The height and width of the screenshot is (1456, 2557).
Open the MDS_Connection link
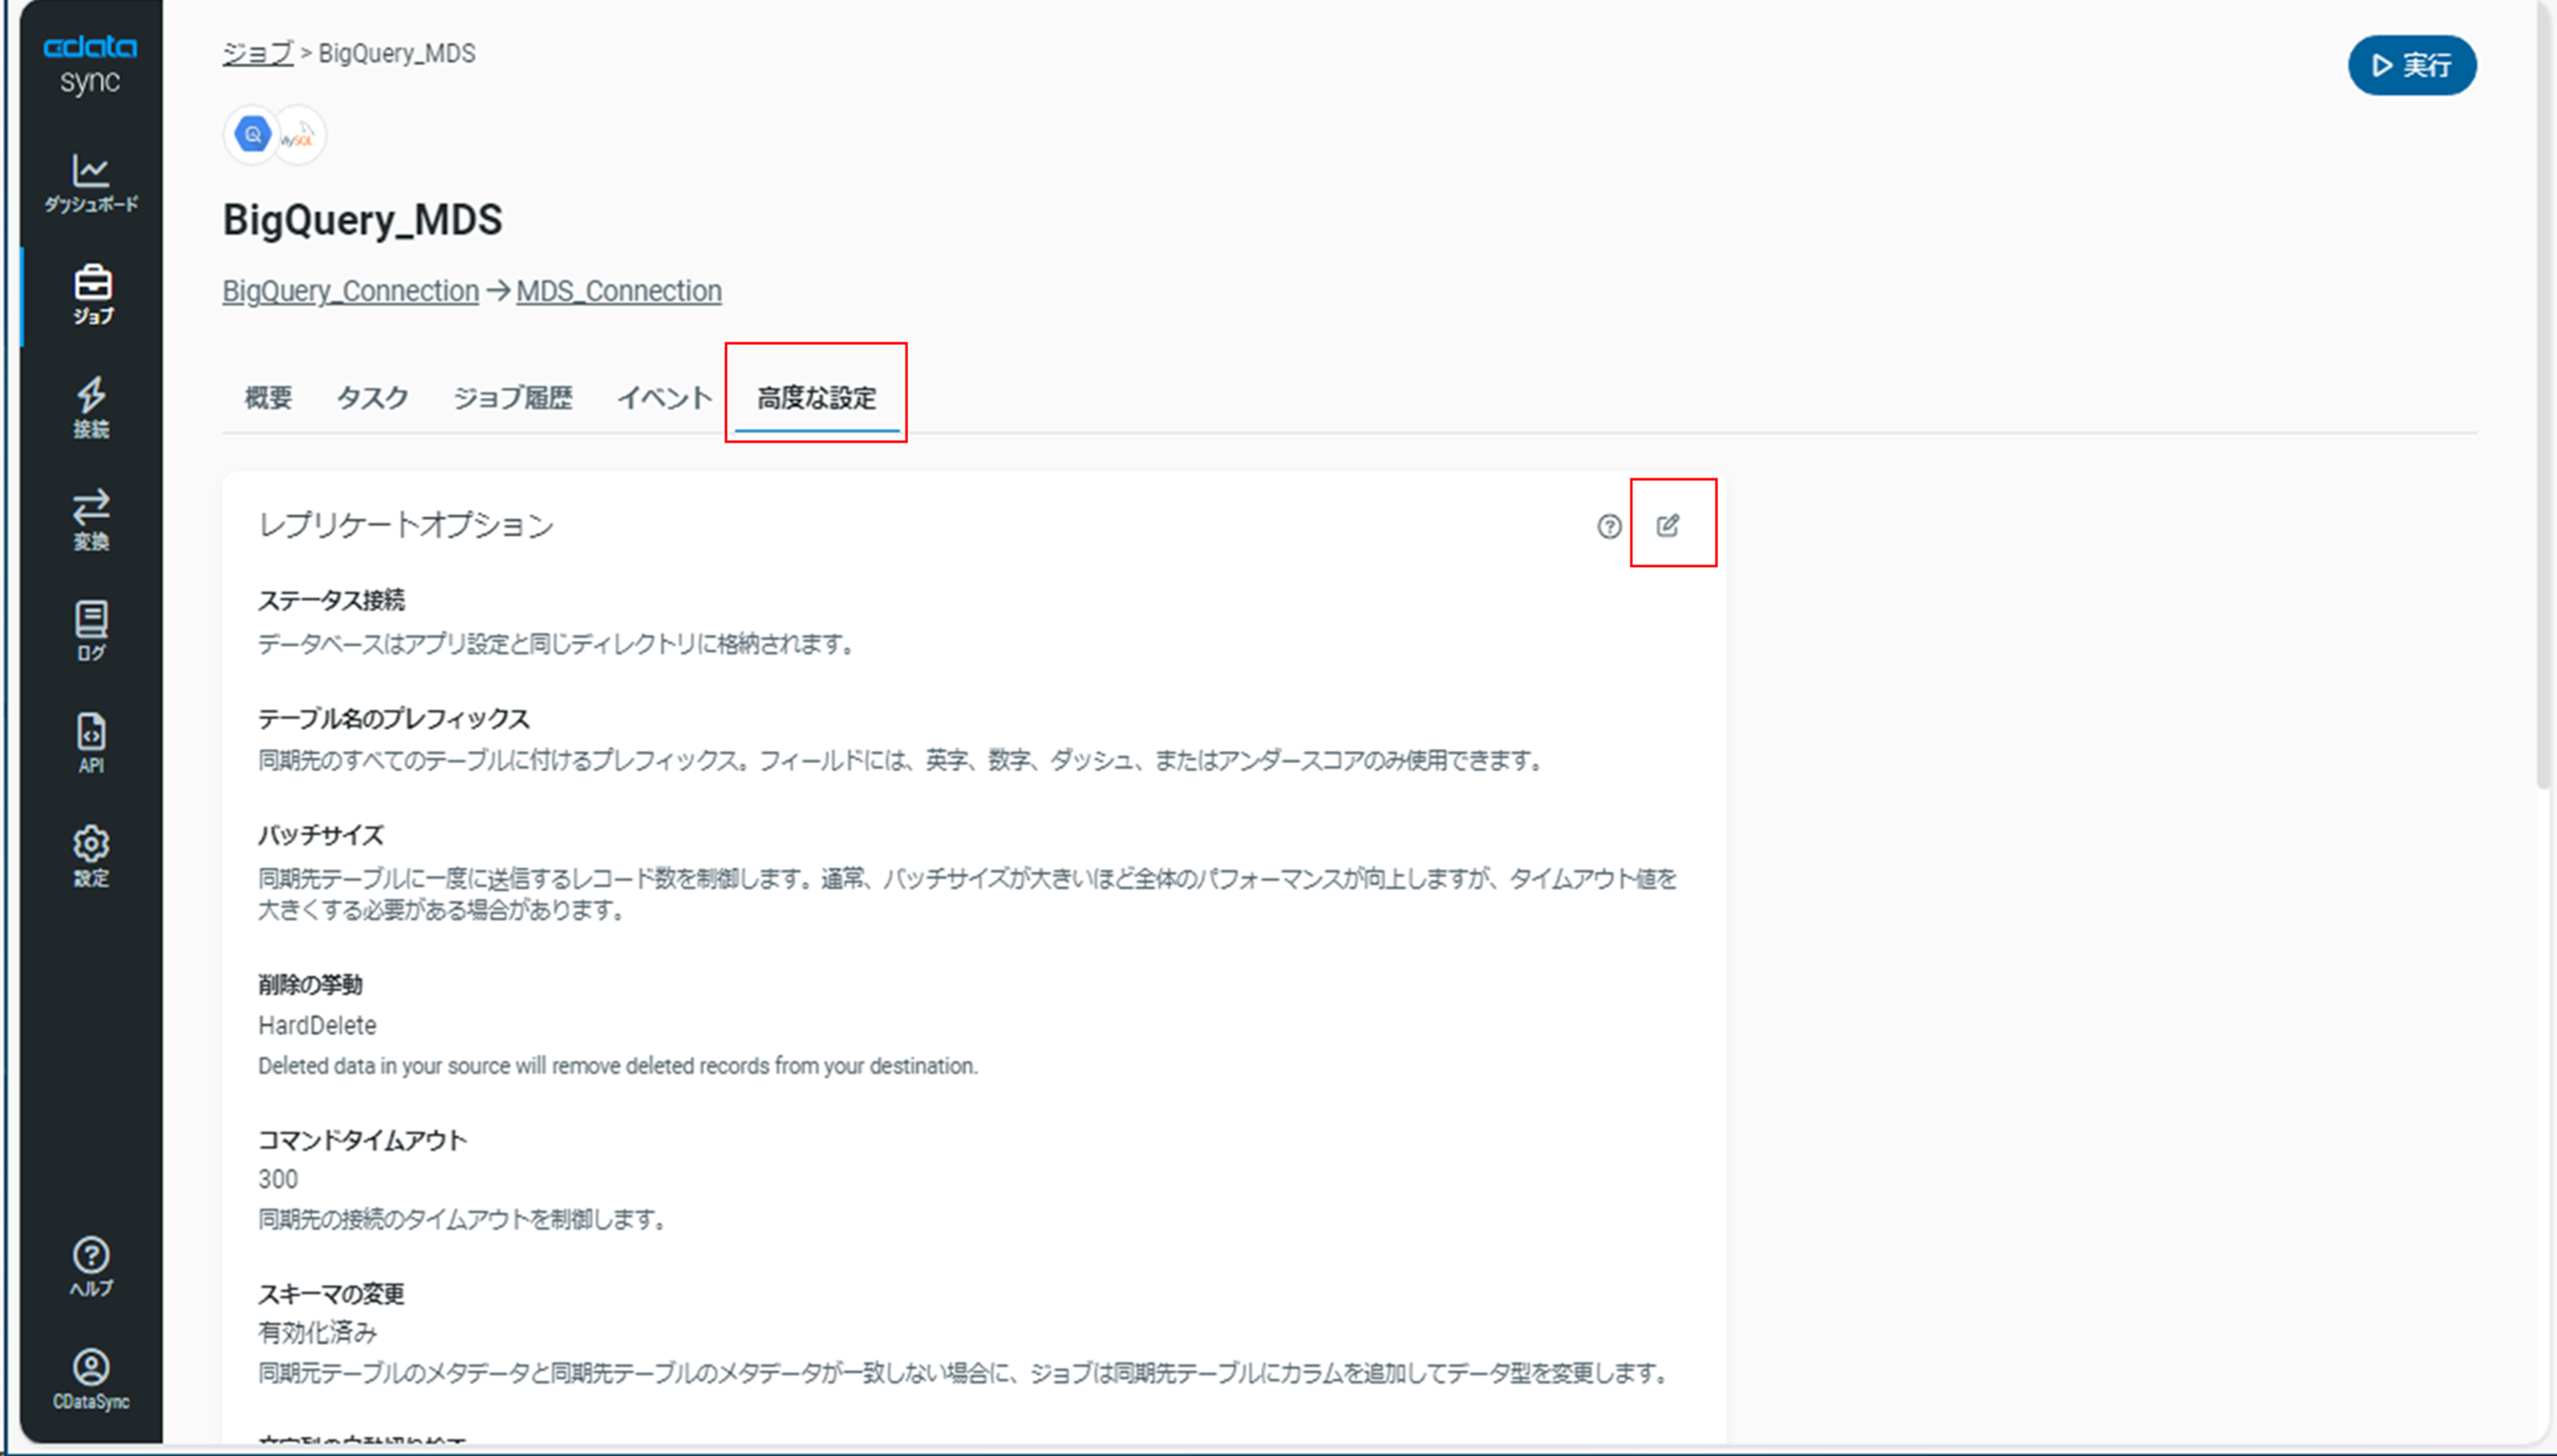pyautogui.click(x=619, y=291)
